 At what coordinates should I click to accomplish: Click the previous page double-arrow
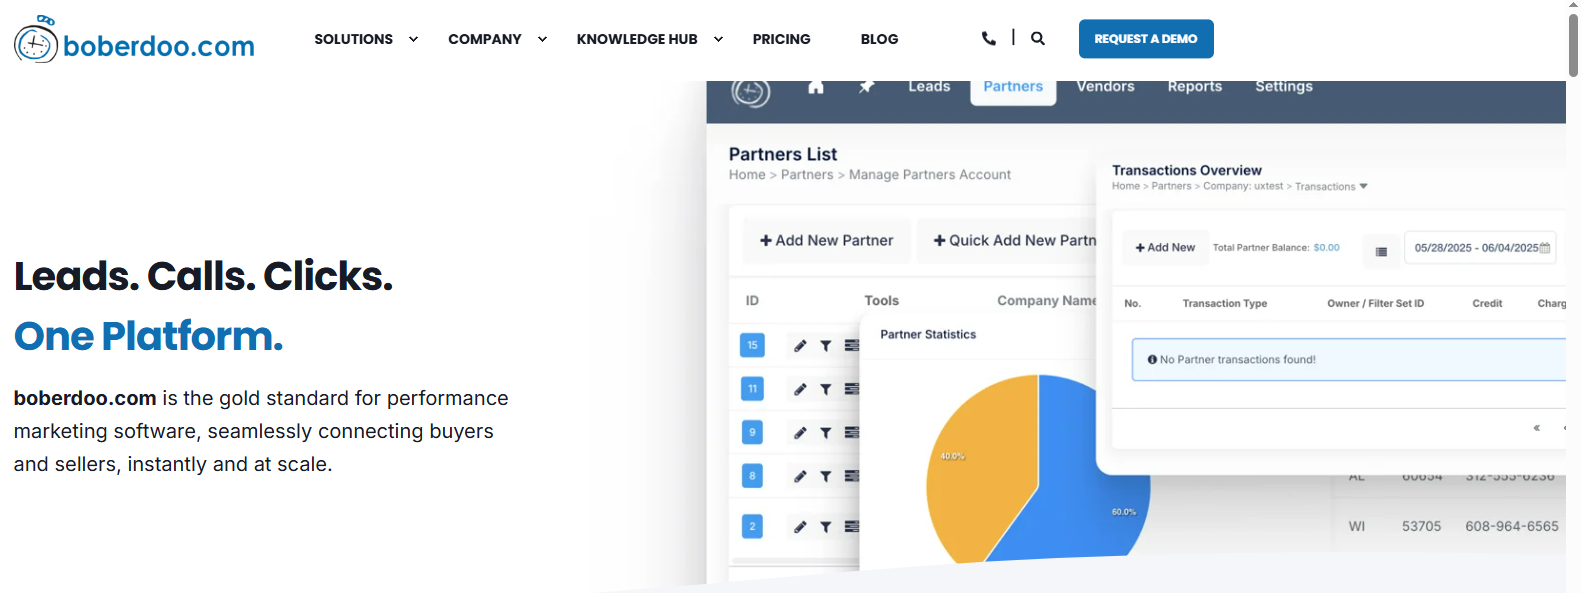[1537, 428]
